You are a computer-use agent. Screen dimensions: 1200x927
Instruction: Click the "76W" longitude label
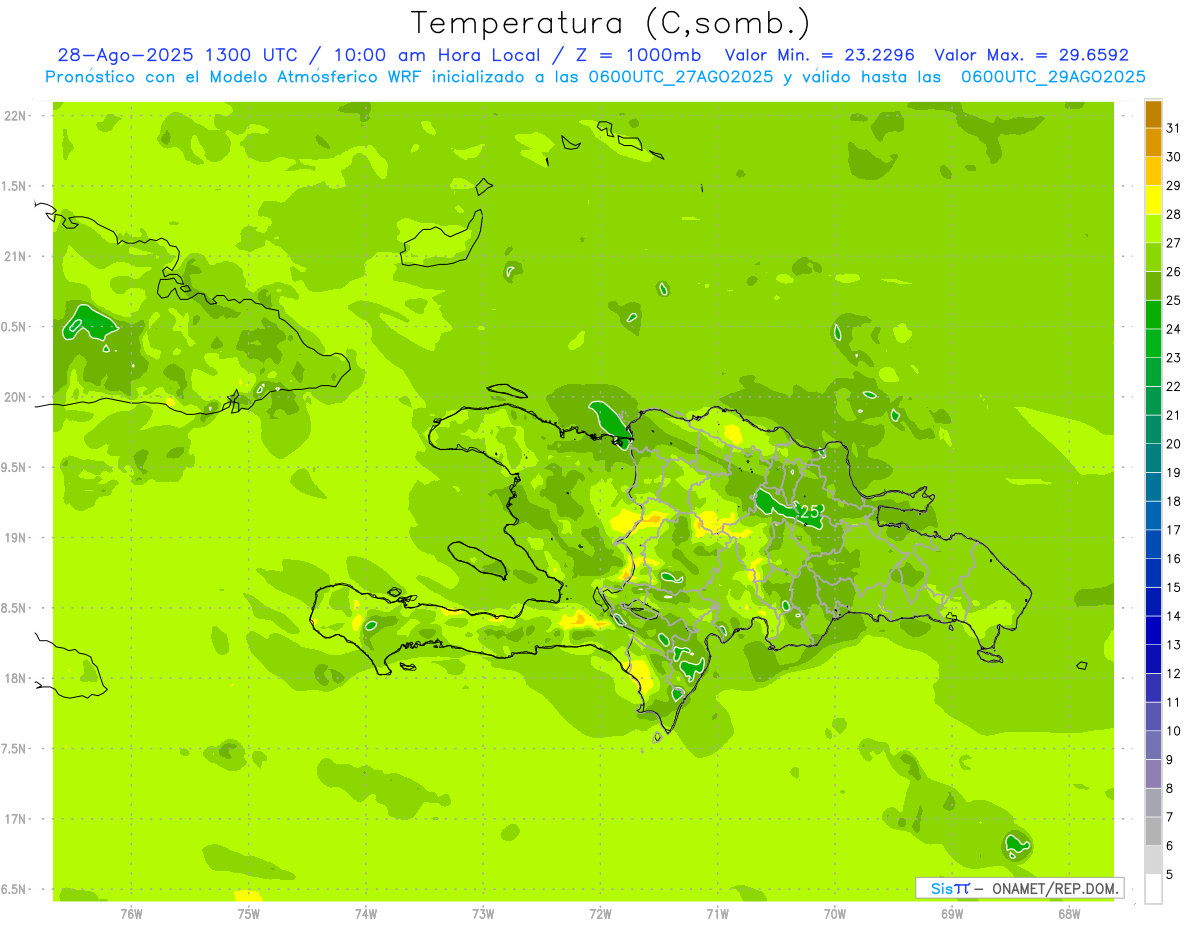click(131, 914)
